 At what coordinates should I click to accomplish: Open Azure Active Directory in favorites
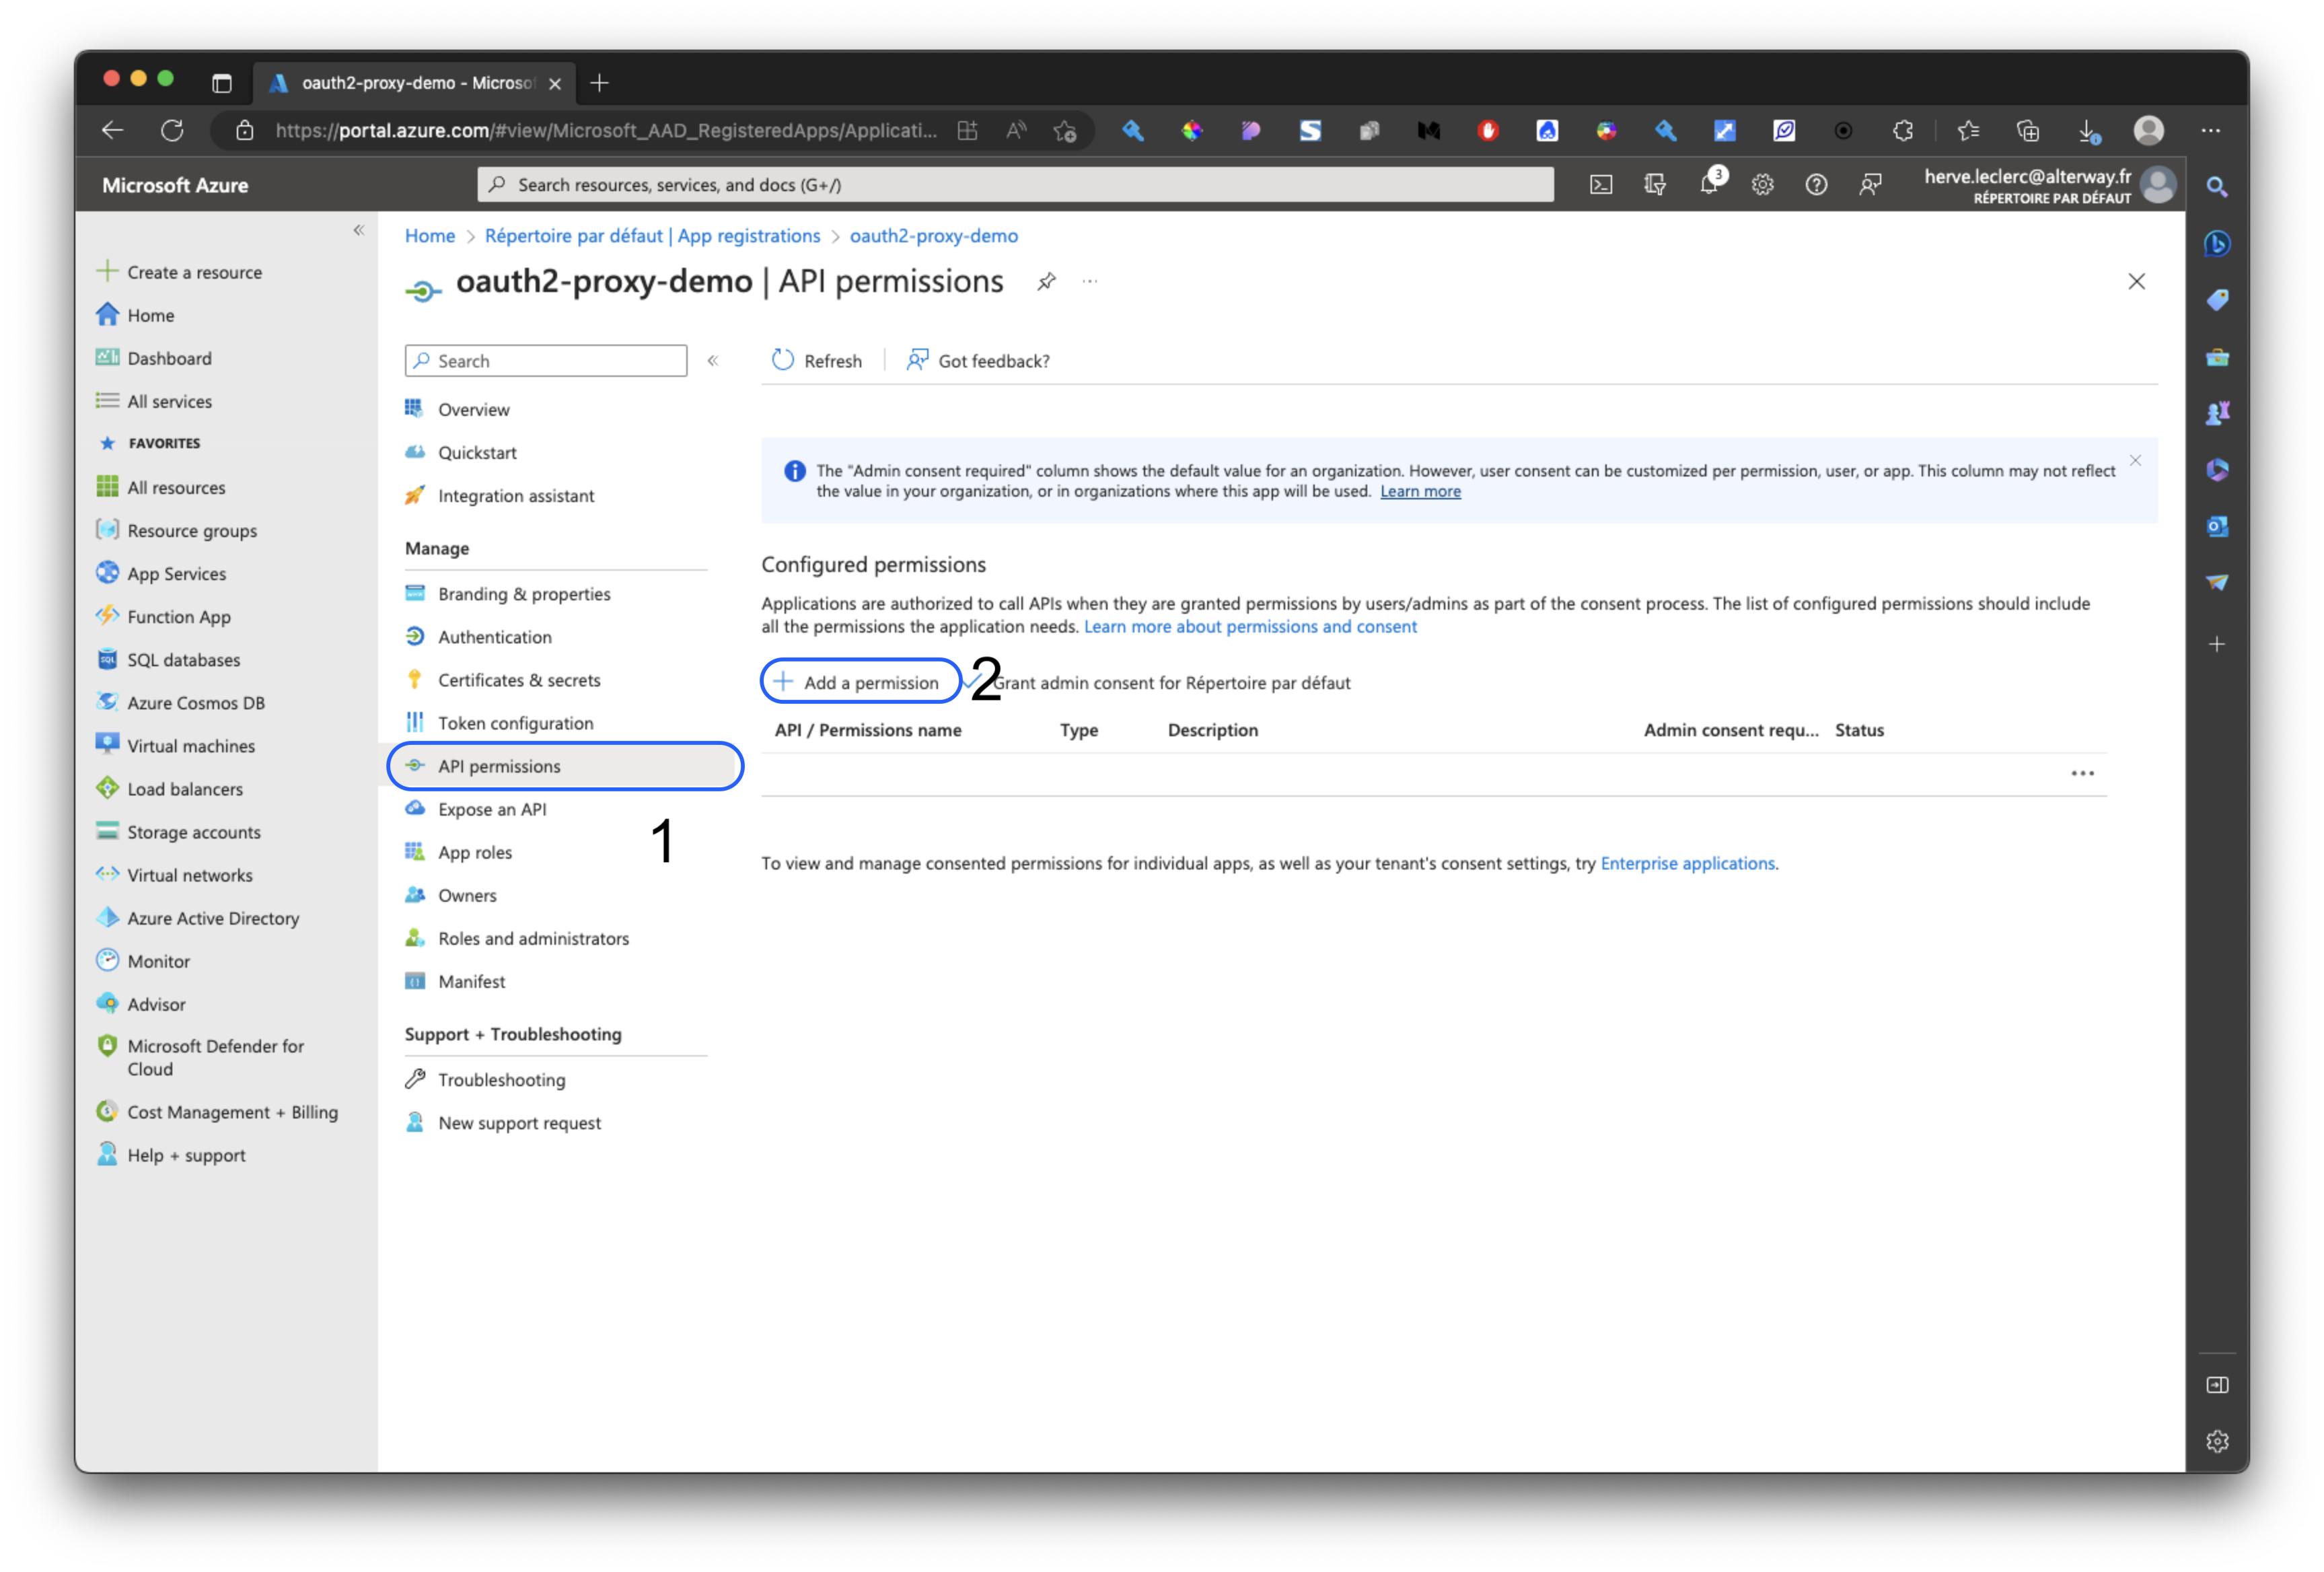[213, 918]
